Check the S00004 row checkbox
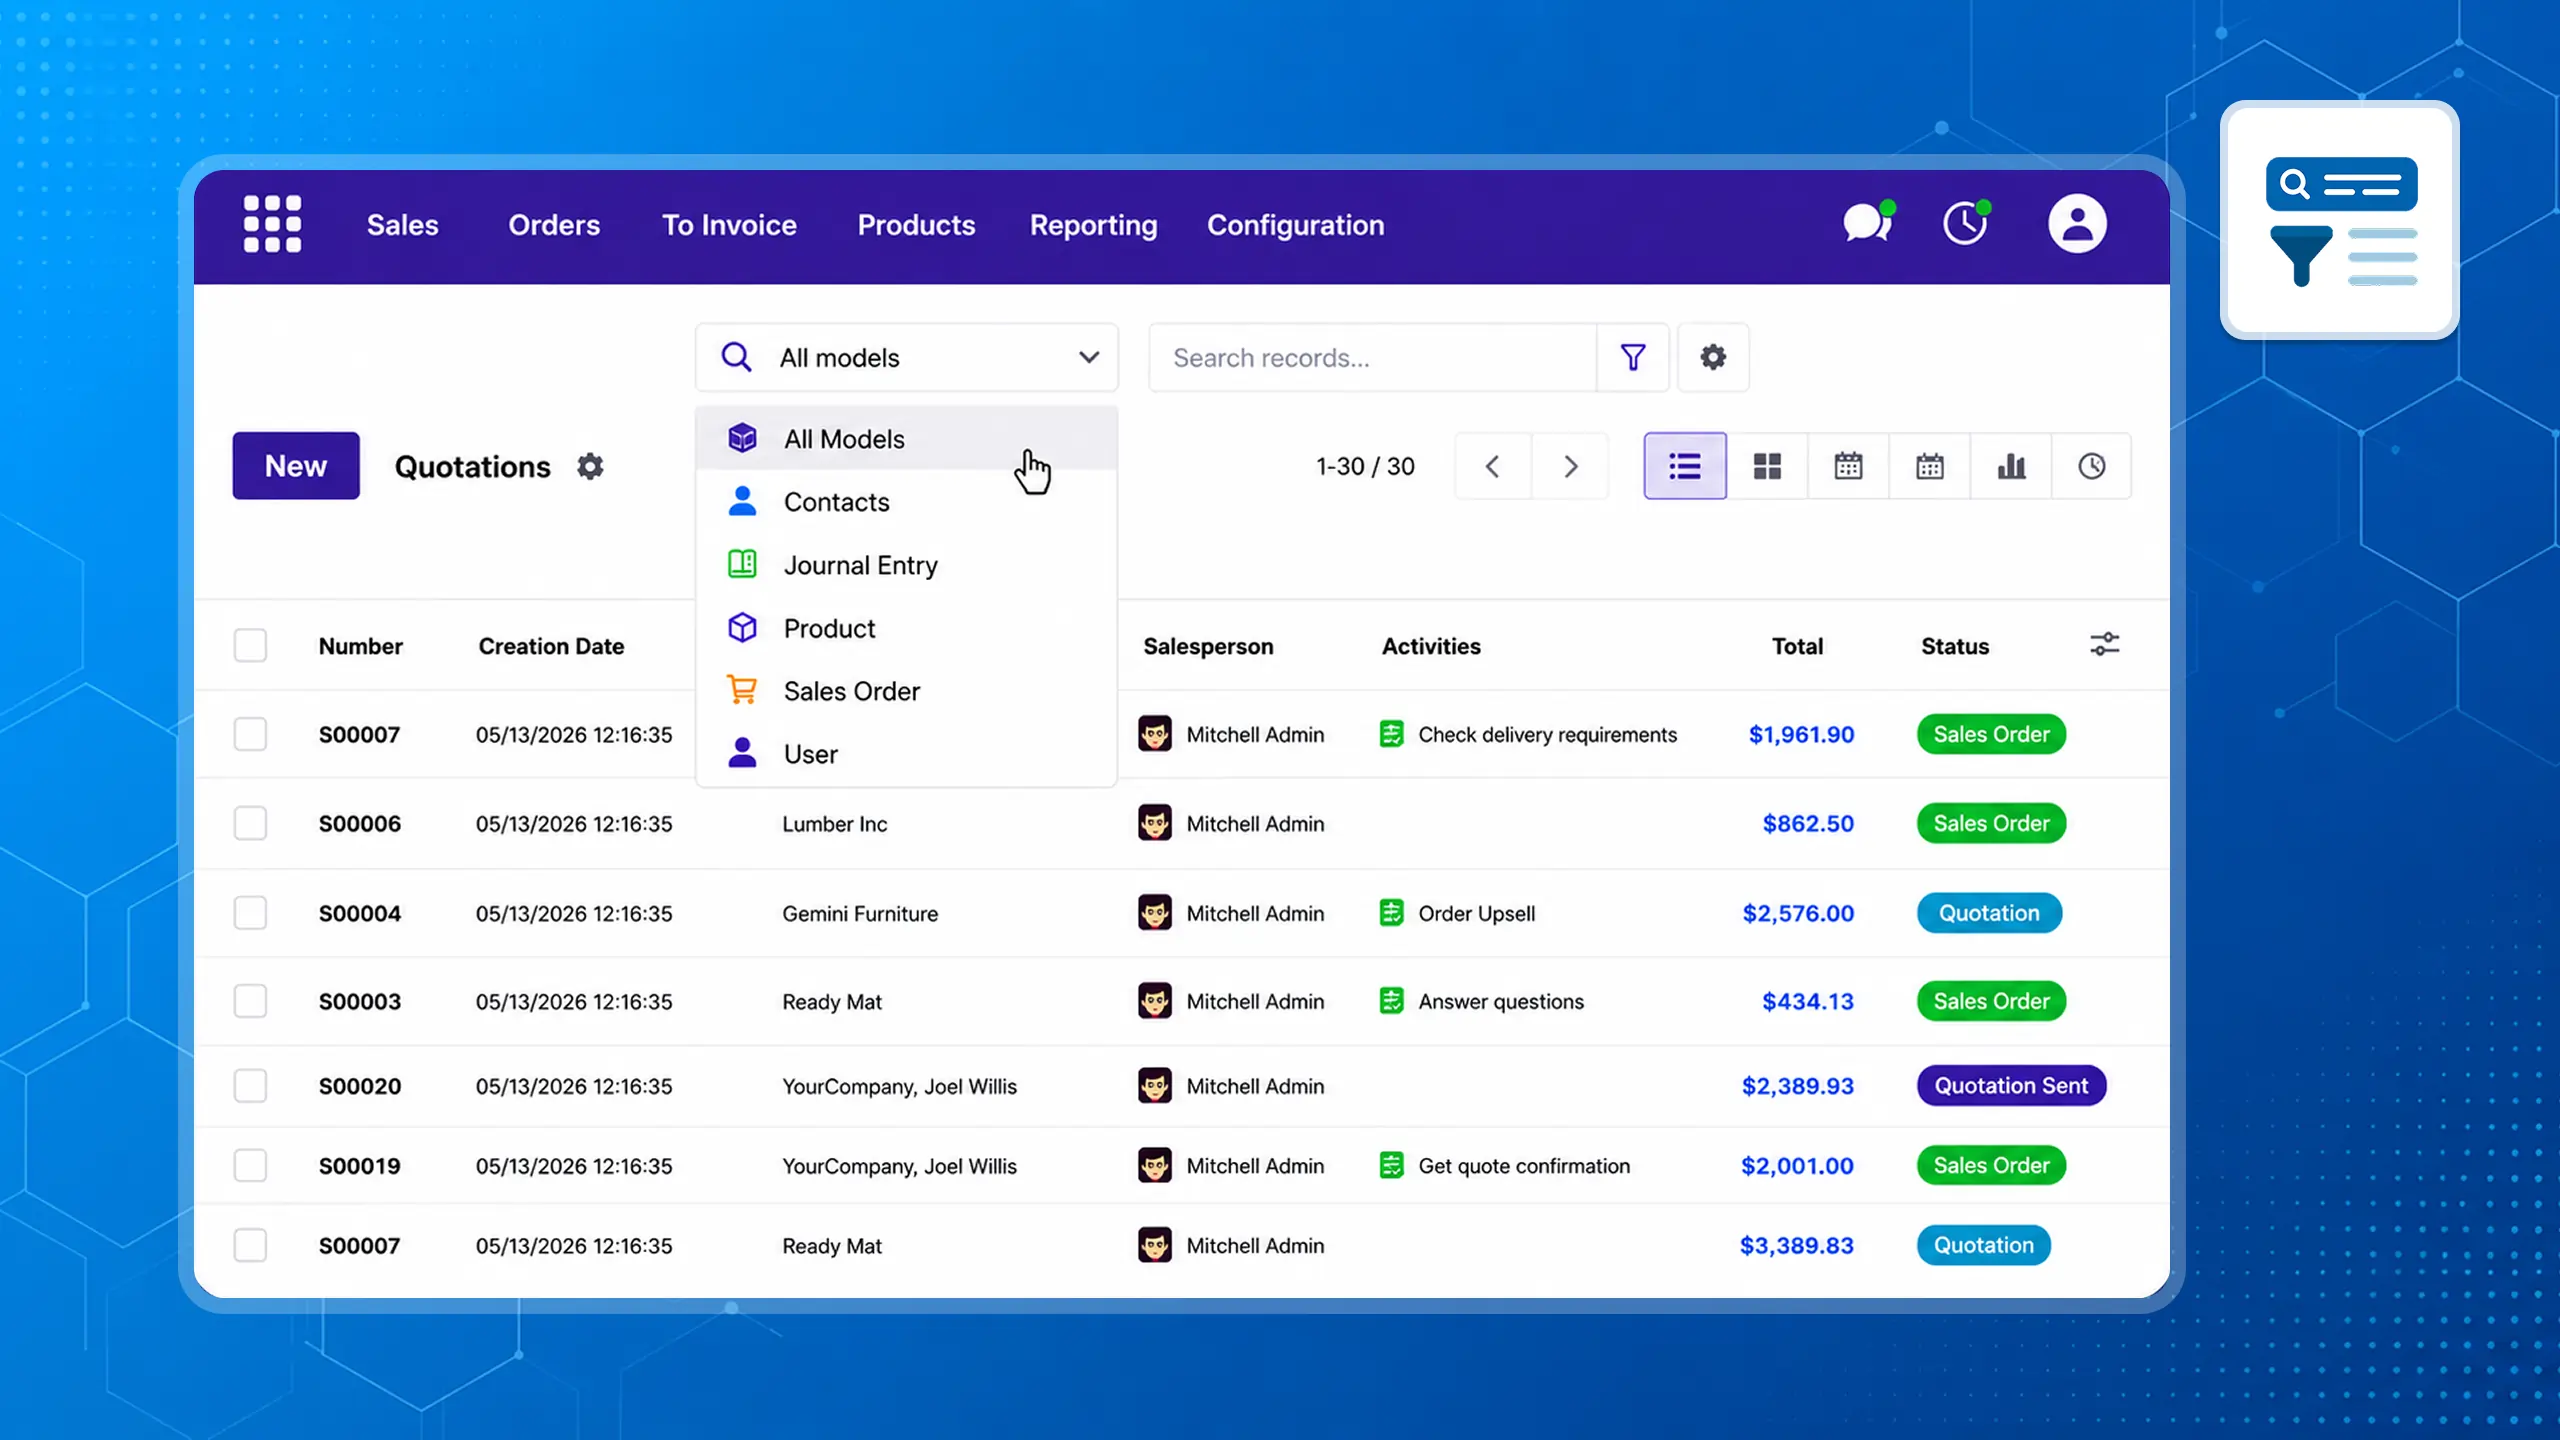The height and width of the screenshot is (1440, 2560). click(x=250, y=912)
